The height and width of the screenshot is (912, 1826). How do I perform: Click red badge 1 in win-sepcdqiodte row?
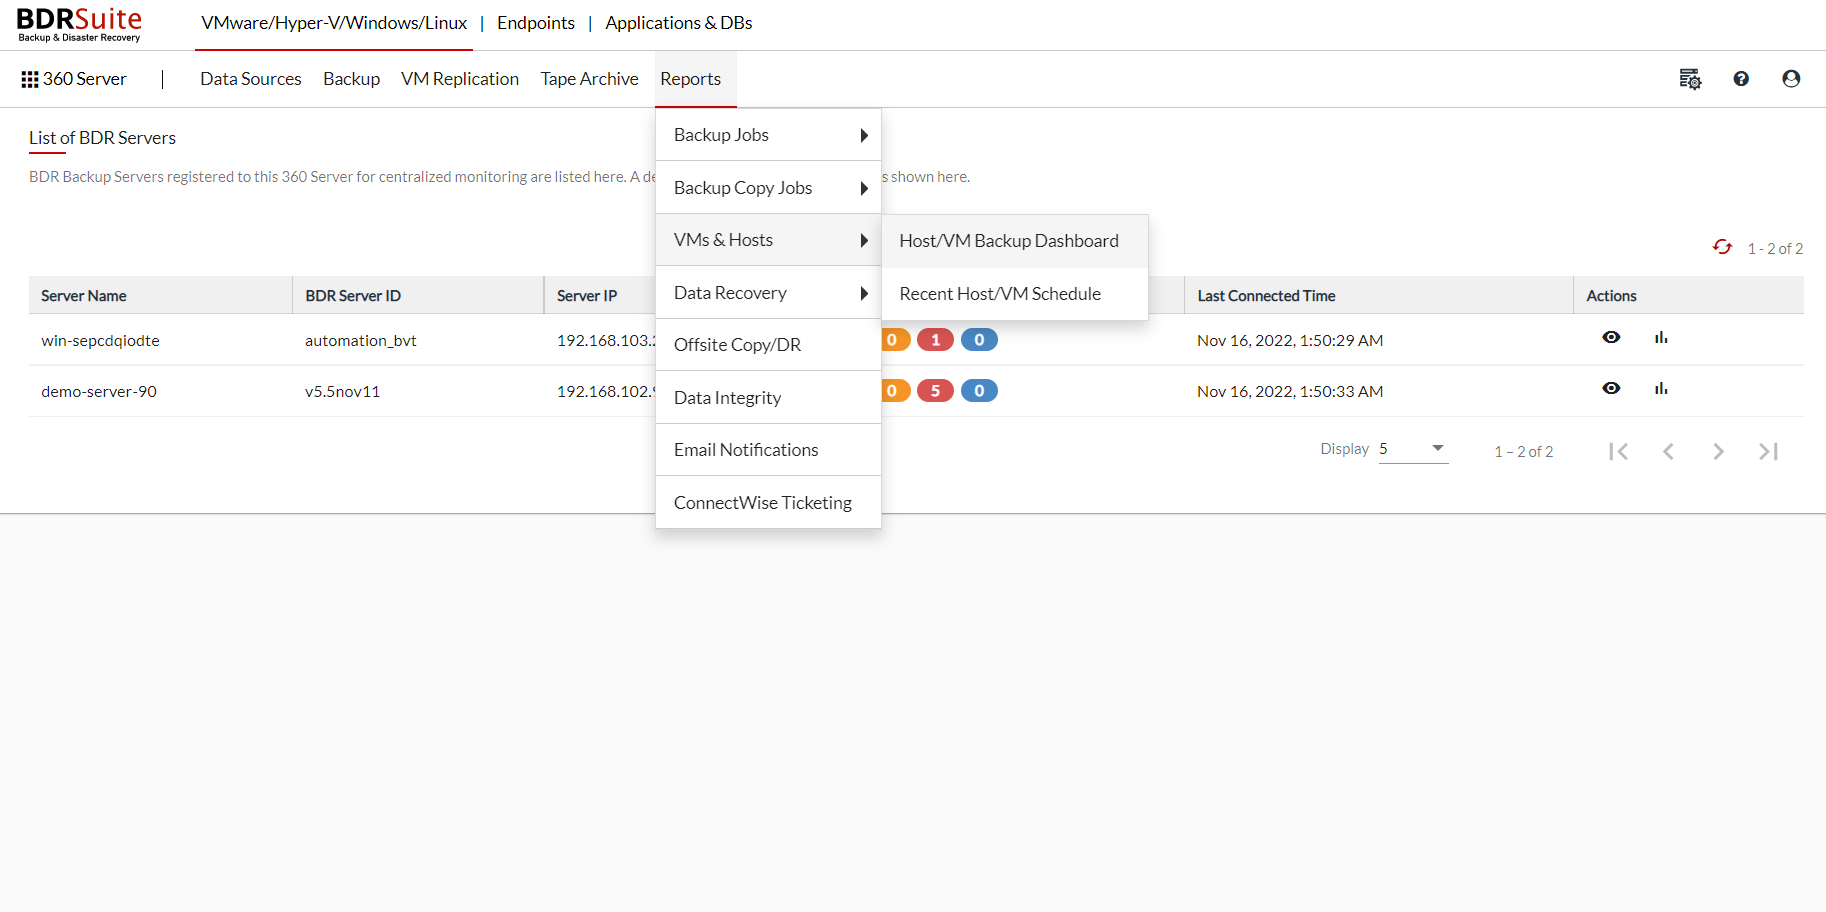point(935,340)
